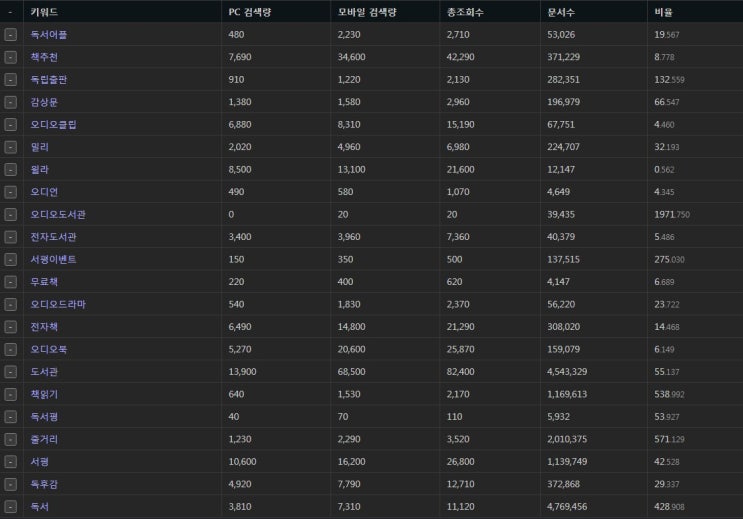Select the 2,010,375 document count cell
The width and height of the screenshot is (743, 519).
567,439
